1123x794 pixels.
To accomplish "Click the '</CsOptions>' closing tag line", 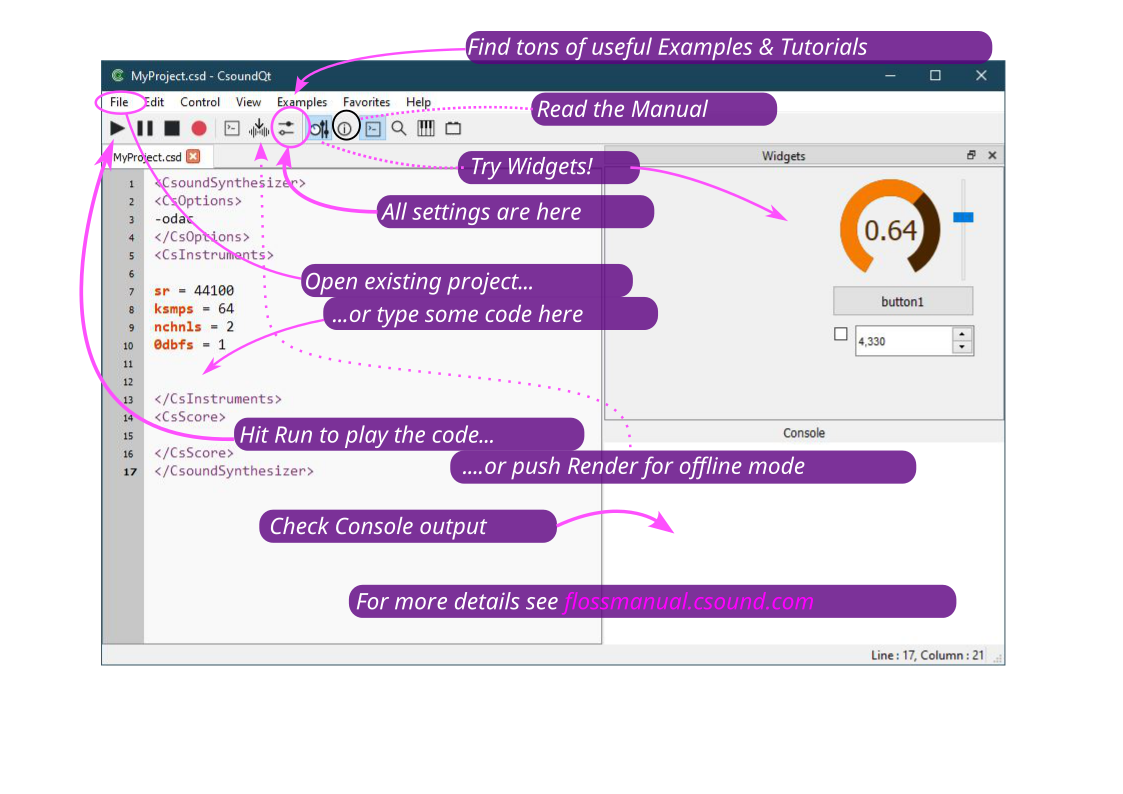I will (202, 236).
